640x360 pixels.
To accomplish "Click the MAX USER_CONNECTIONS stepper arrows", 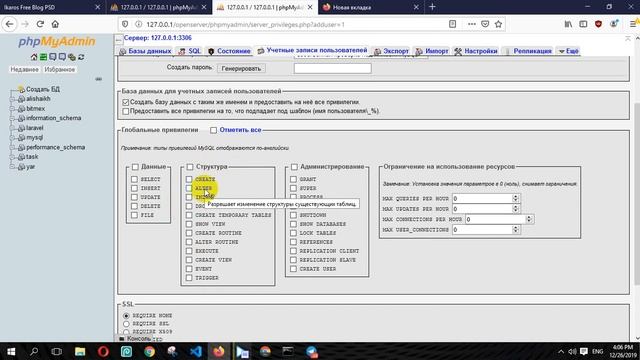I will click(x=516, y=230).
